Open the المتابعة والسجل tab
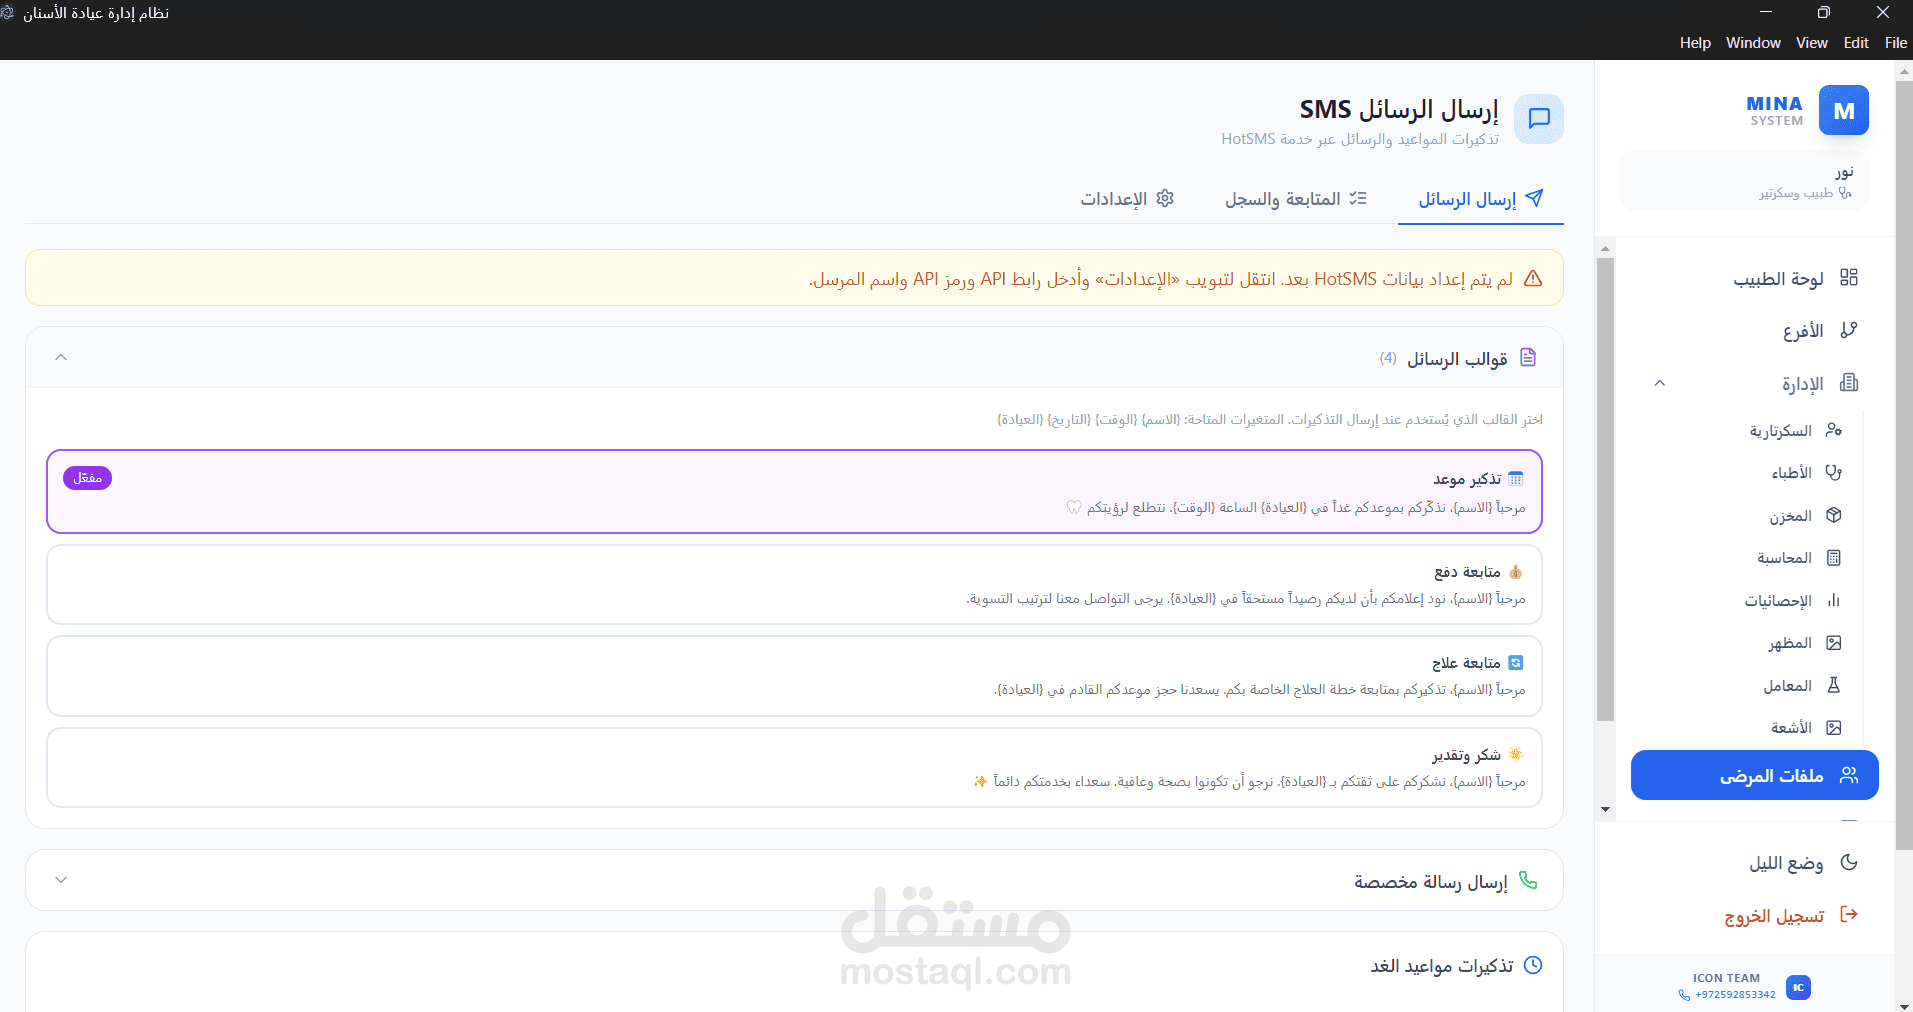Screen dimensions: 1913x1012 tap(1296, 199)
